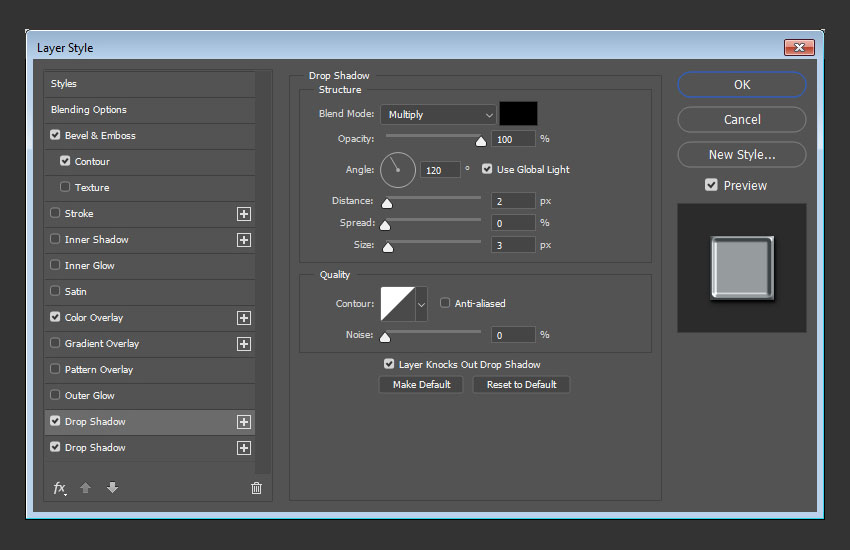850x550 pixels.
Task: Add another Inner Shadow with plus icon
Action: (244, 240)
